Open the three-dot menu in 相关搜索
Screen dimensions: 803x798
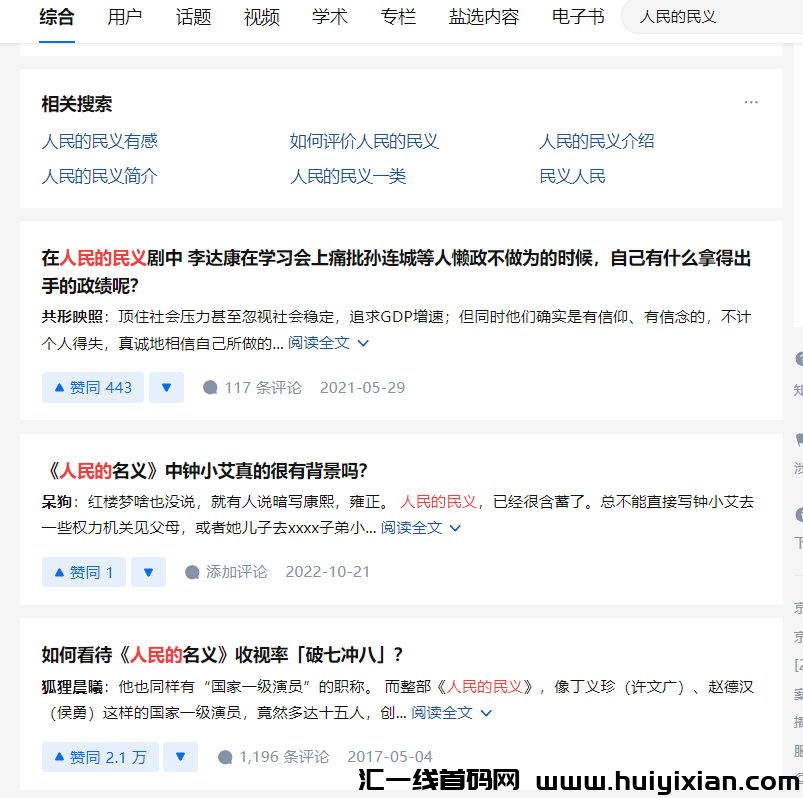point(751,102)
